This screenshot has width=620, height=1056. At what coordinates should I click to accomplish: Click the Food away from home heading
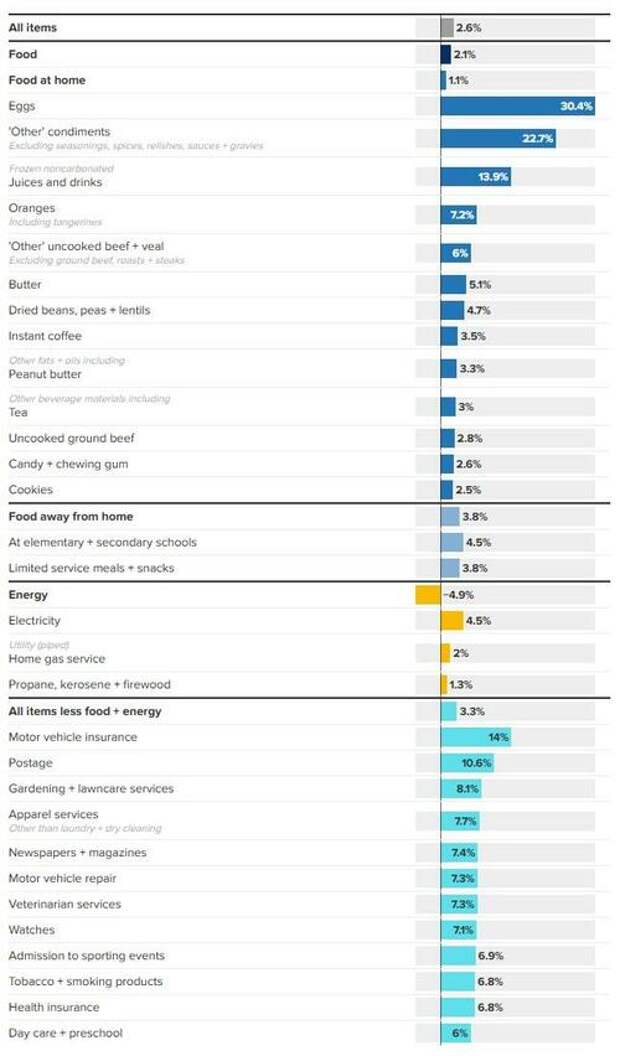[71, 517]
